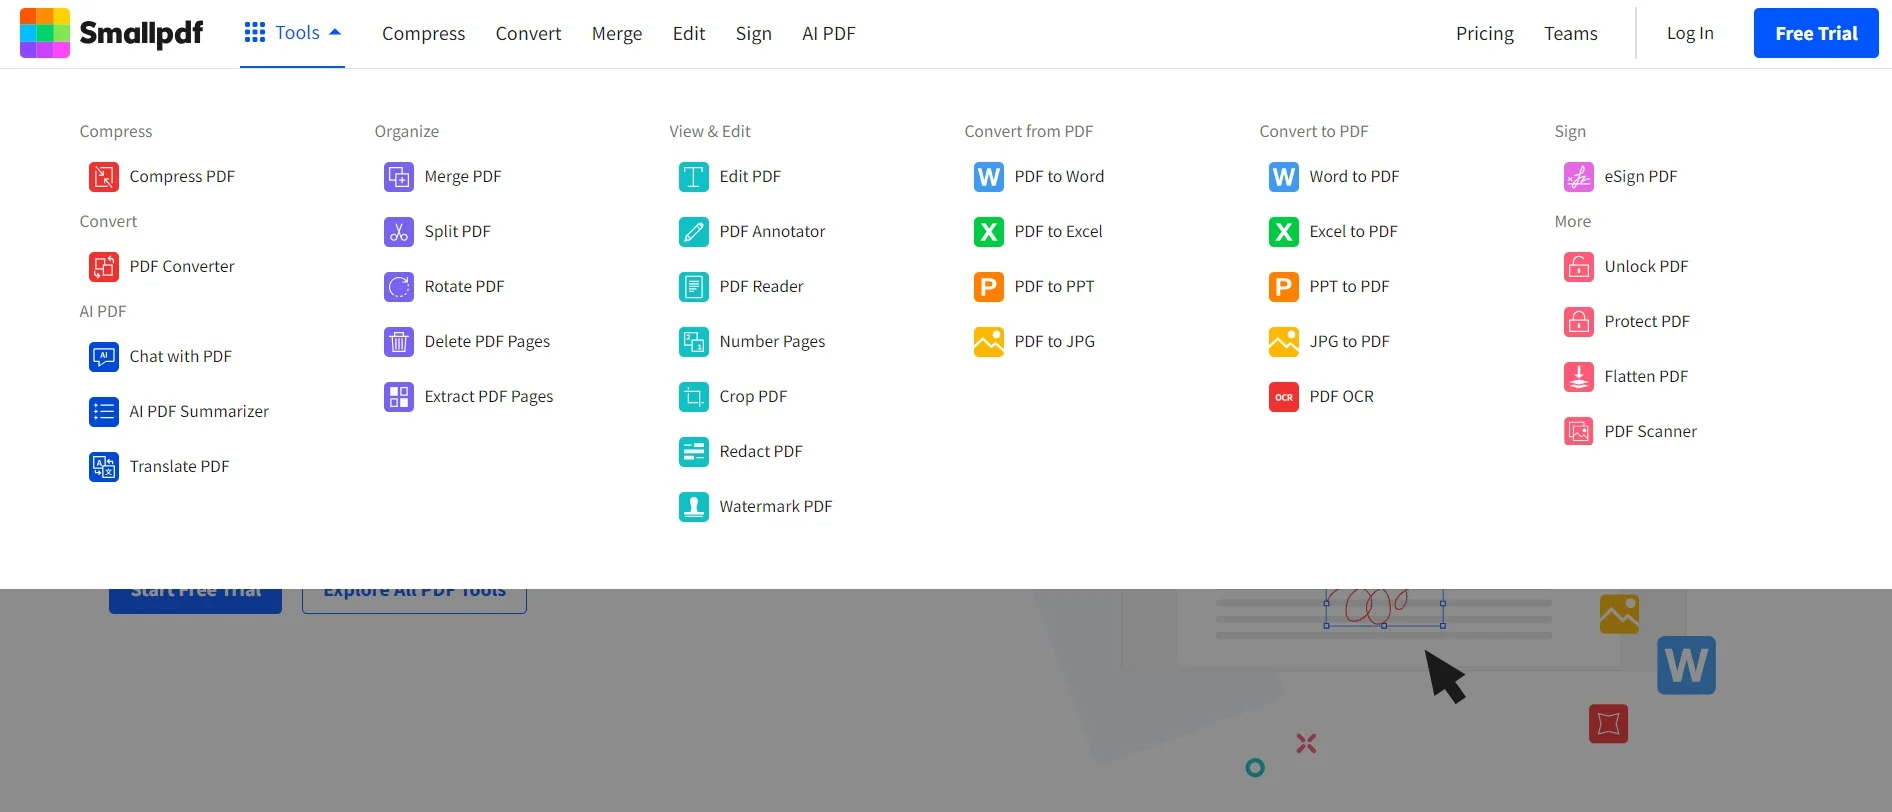This screenshot has height=812, width=1892.
Task: Click the Crop PDF icon
Action: tap(694, 397)
